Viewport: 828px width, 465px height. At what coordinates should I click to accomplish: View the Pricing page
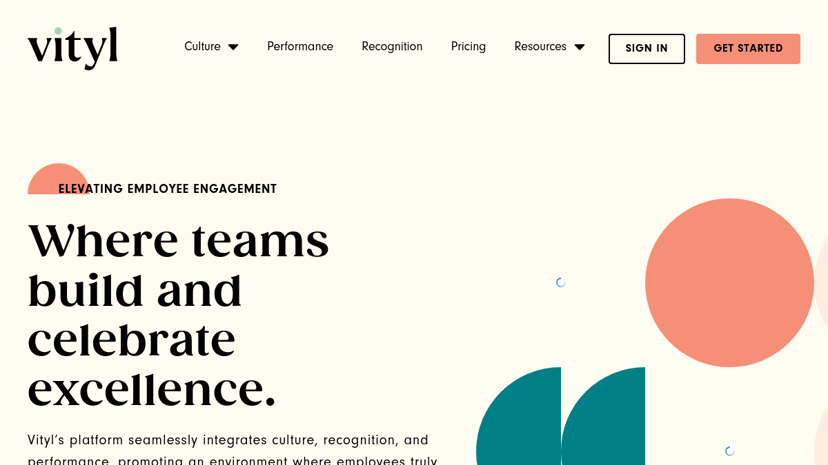[468, 46]
